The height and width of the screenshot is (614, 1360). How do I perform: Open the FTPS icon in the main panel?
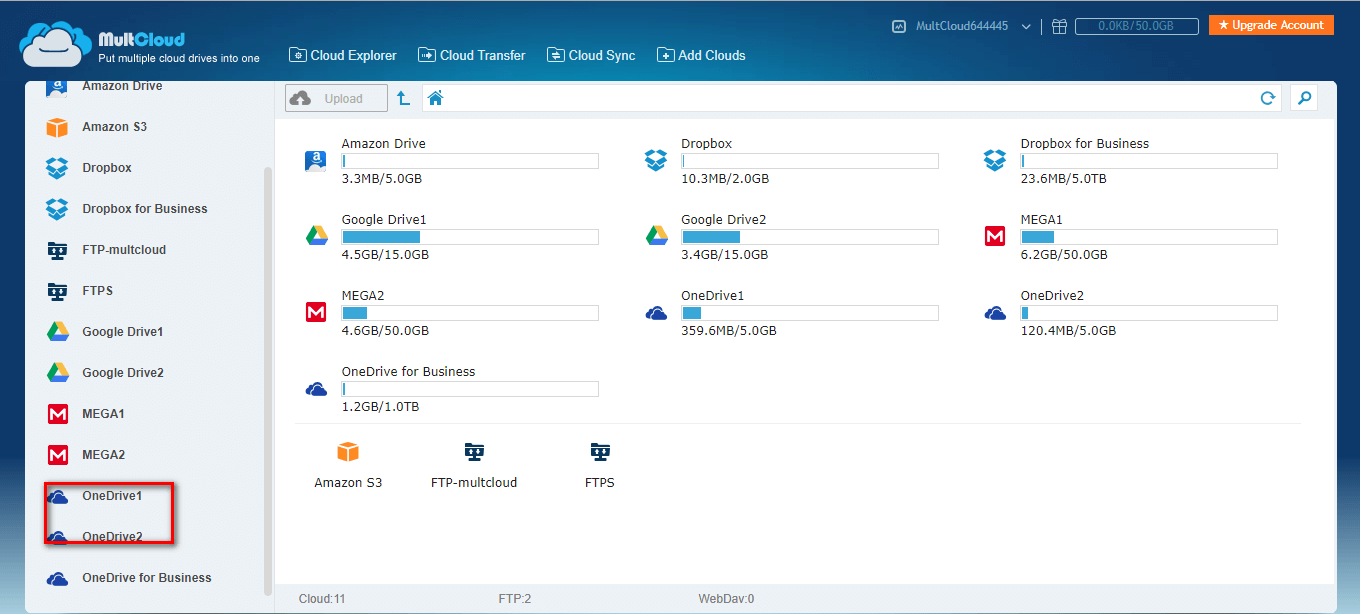[600, 452]
